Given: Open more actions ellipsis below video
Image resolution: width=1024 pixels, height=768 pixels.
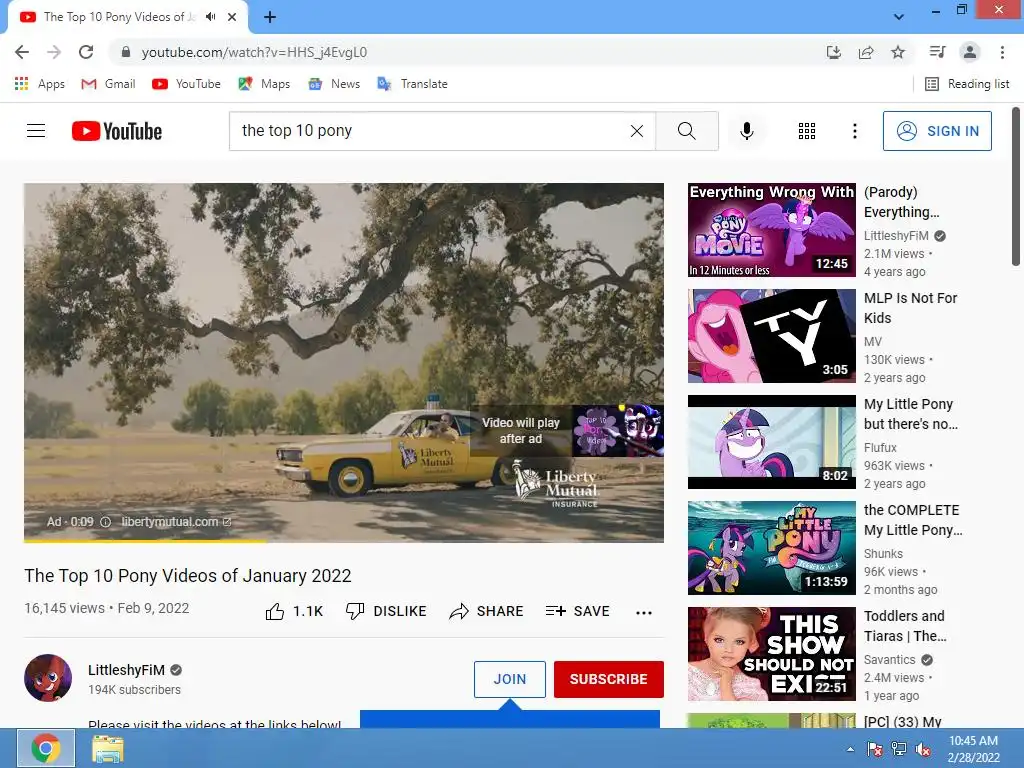Looking at the screenshot, I should pos(644,612).
